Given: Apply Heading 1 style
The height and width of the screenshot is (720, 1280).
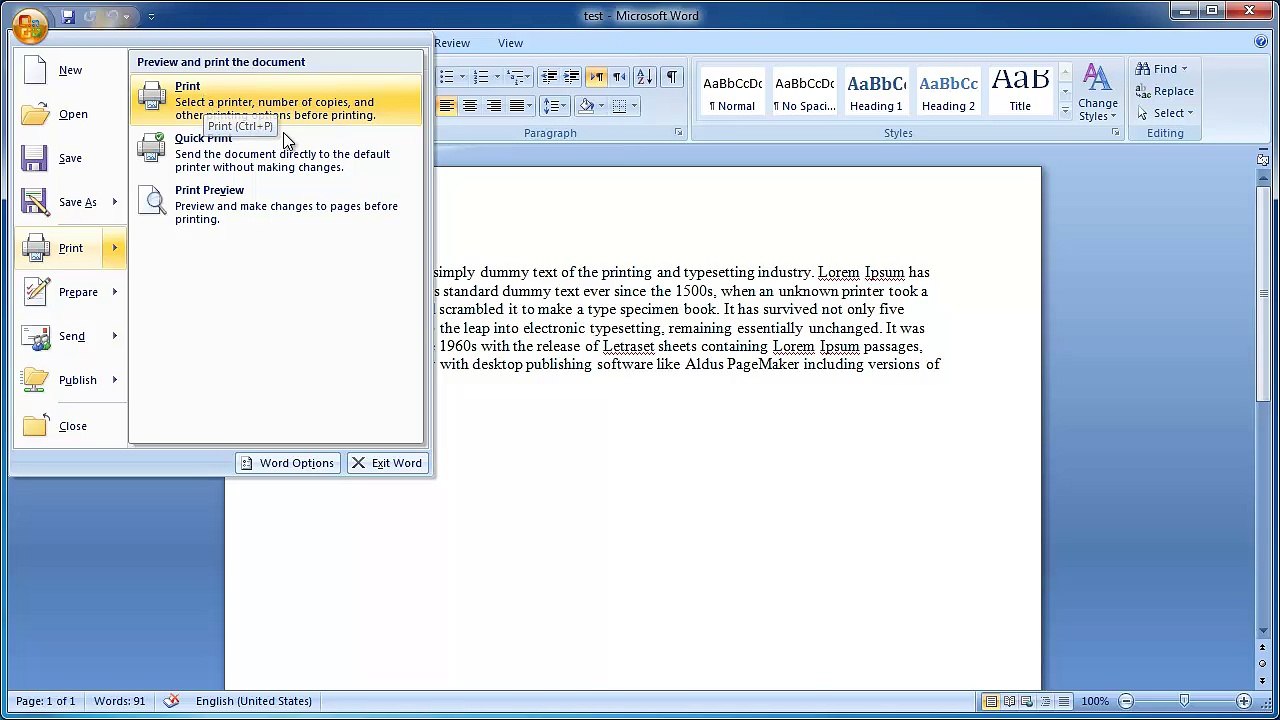Looking at the screenshot, I should (x=877, y=91).
